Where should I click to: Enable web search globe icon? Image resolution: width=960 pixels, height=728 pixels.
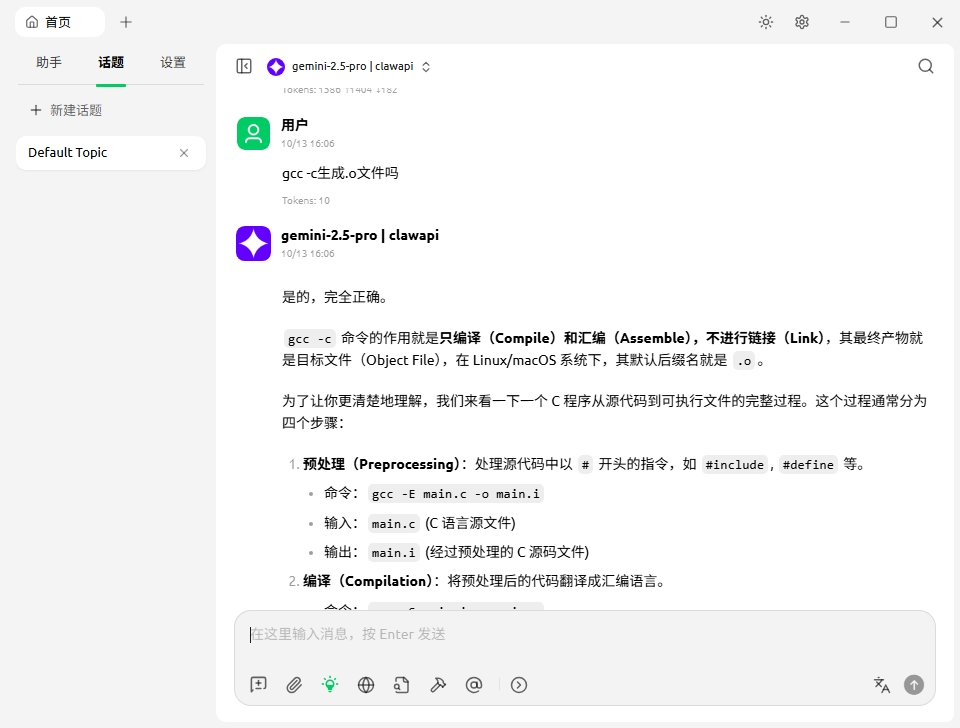(366, 685)
